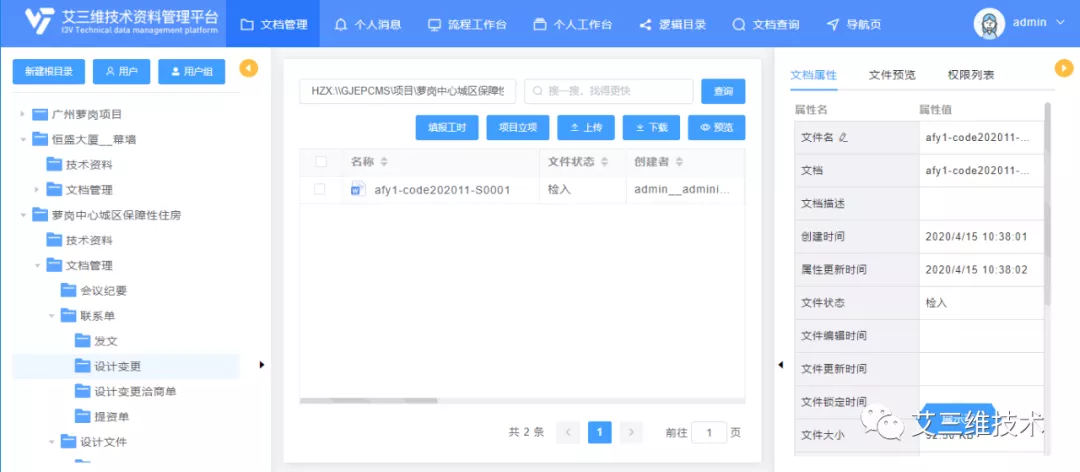Click the folder icon of 提资单

pyautogui.click(x=83, y=417)
